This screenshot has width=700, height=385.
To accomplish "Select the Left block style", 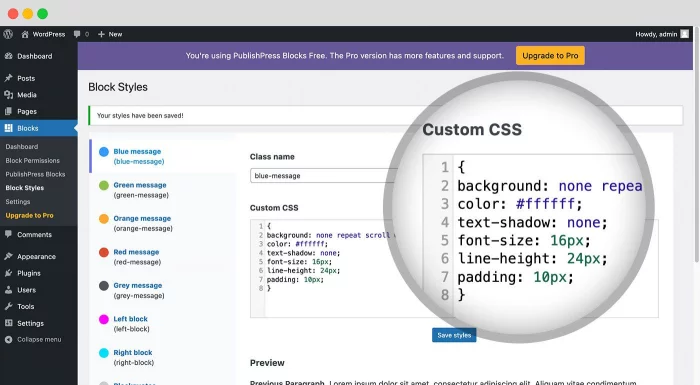I will [162, 324].
